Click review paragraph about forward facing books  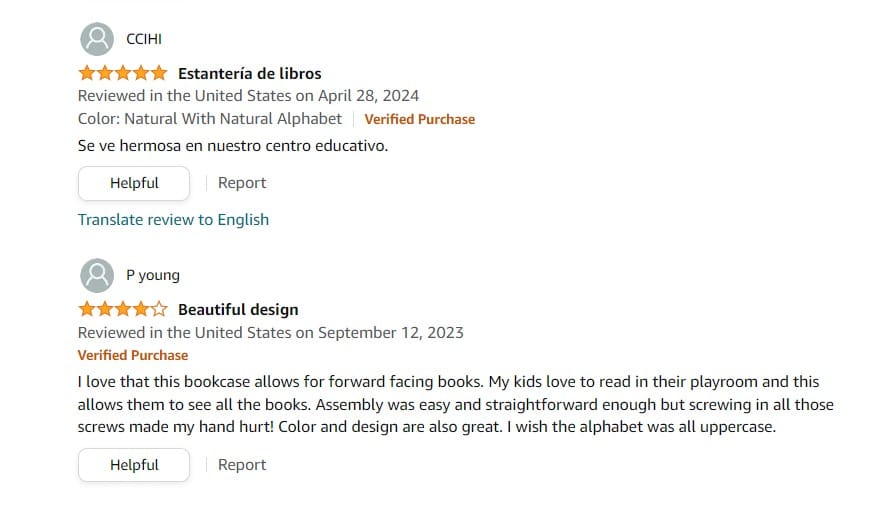[x=456, y=404]
